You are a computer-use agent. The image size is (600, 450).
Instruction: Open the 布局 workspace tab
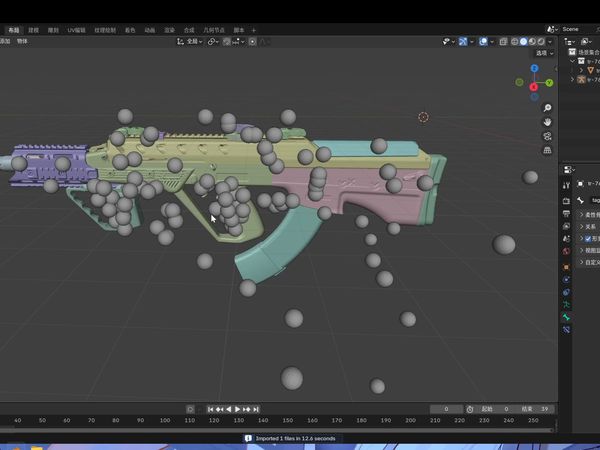click(x=14, y=30)
